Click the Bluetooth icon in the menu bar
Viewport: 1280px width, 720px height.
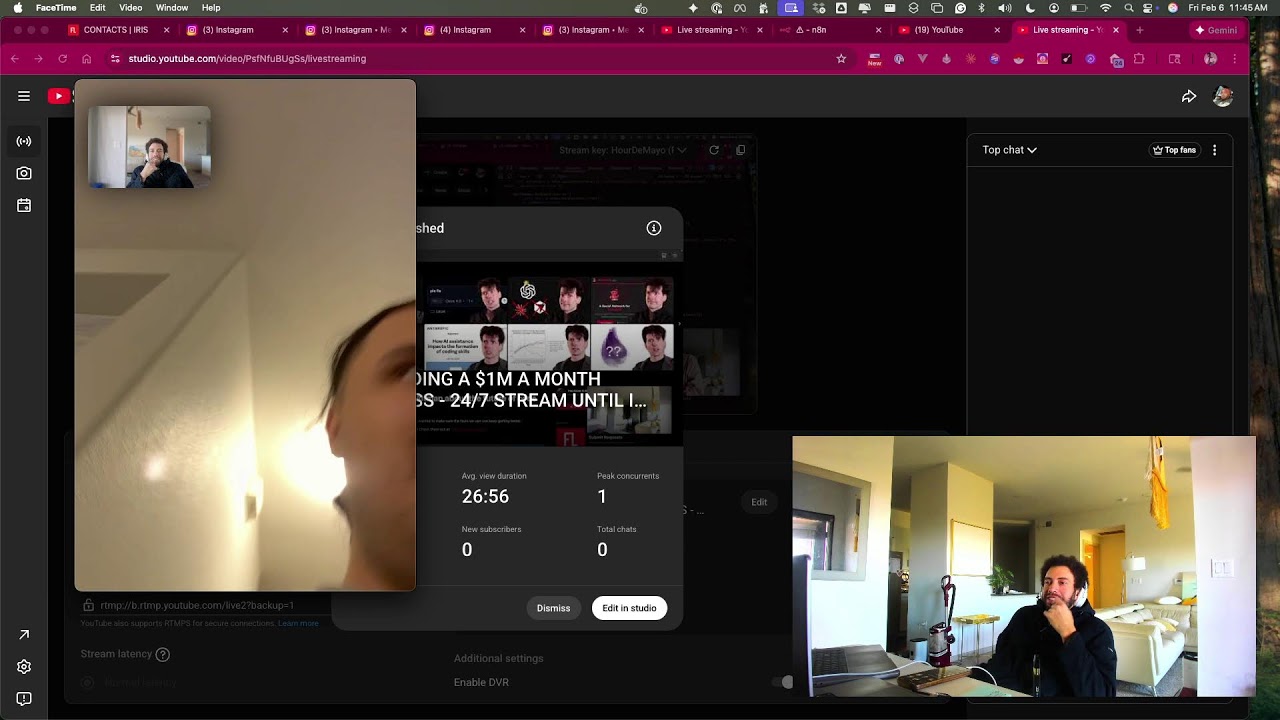(x=981, y=7)
